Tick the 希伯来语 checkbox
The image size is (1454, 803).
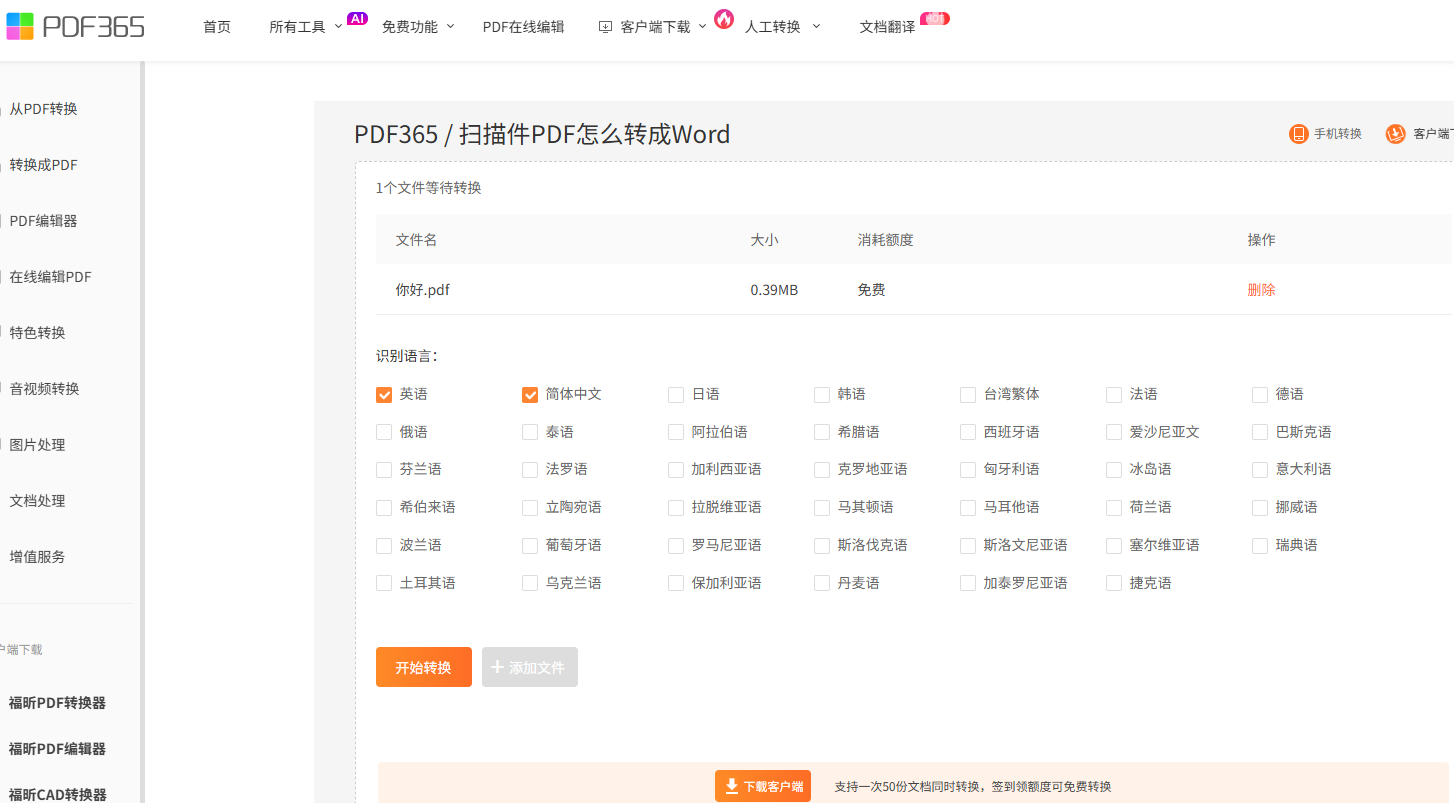click(384, 508)
